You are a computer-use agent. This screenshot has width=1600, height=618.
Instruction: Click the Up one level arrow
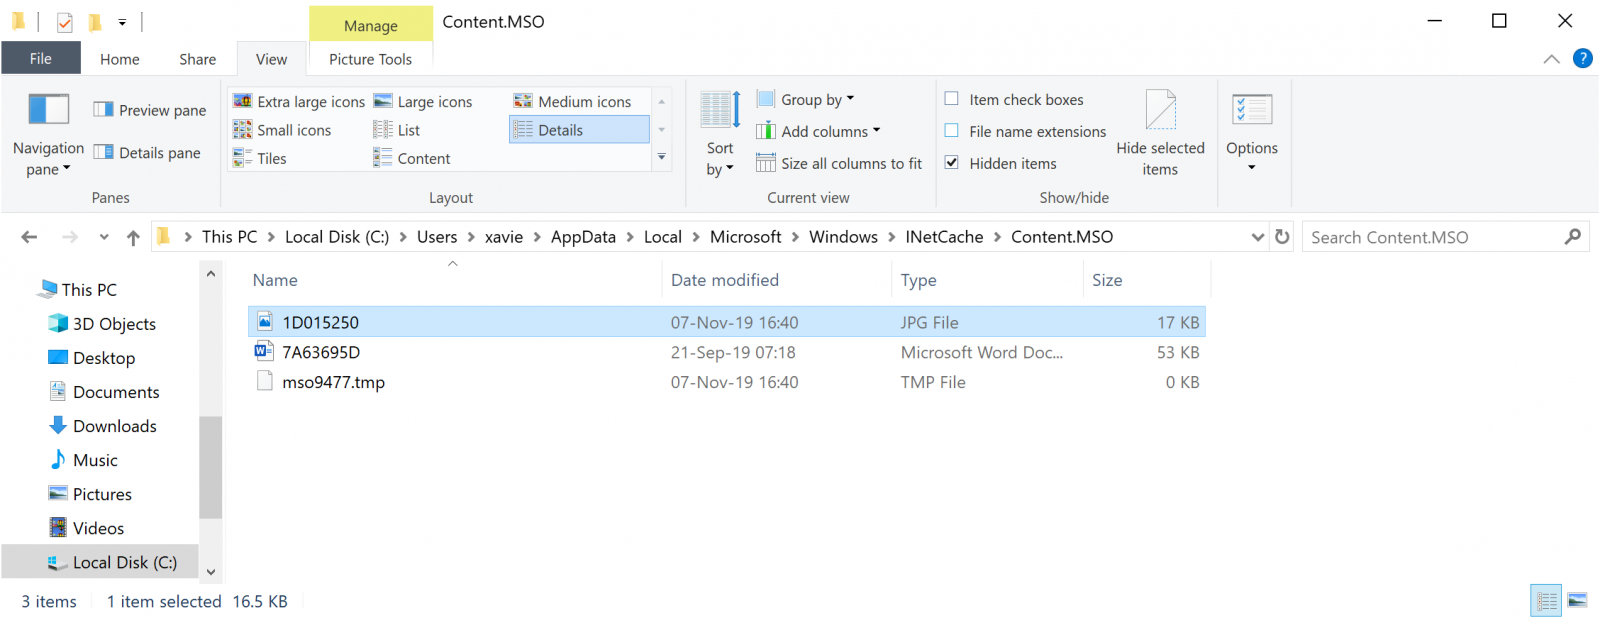tap(133, 238)
